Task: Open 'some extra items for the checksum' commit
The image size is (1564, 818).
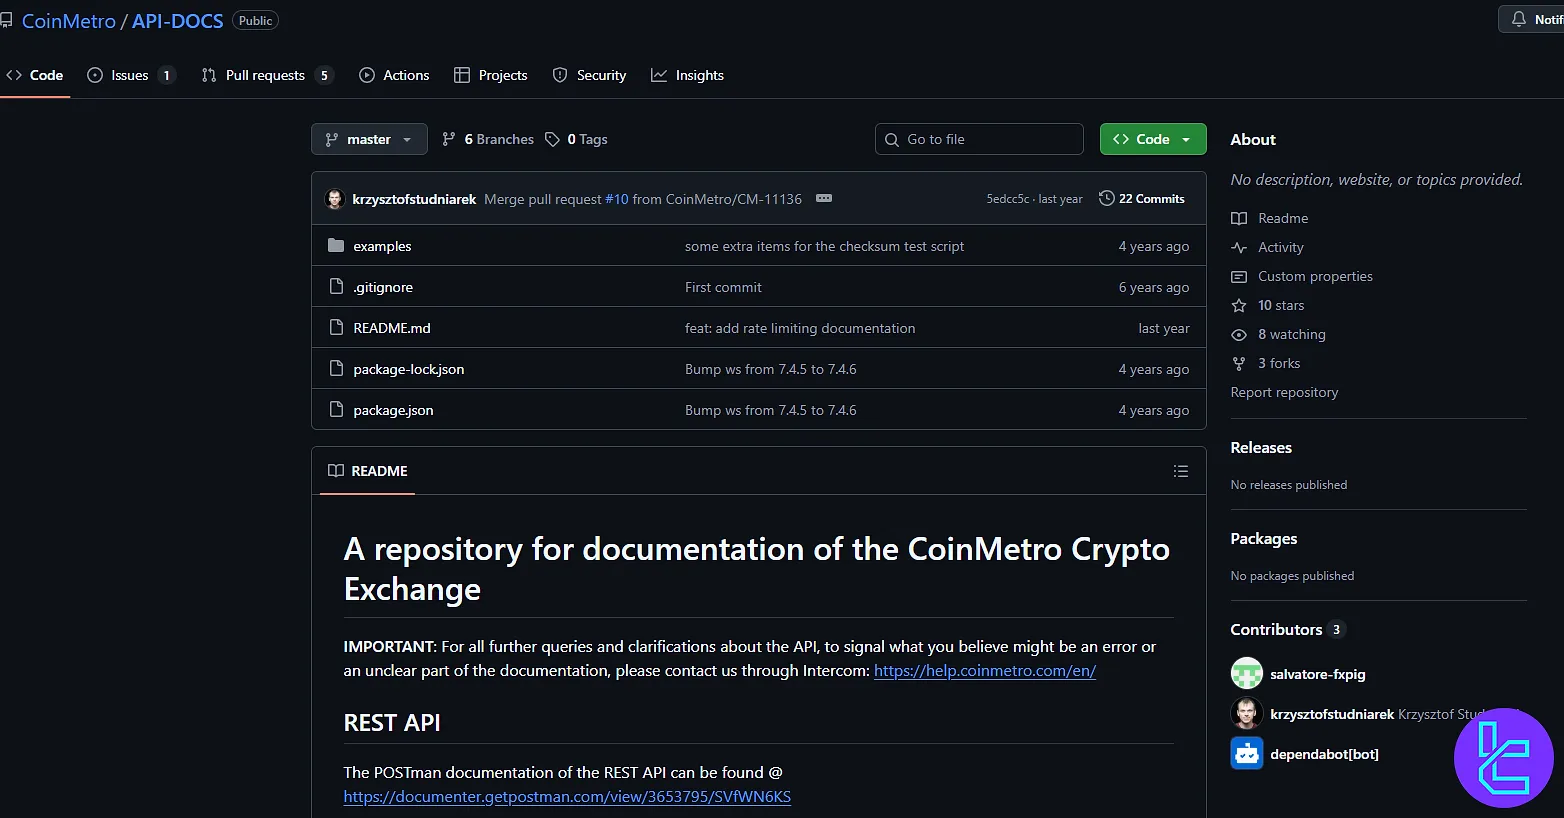Action: [x=825, y=246]
